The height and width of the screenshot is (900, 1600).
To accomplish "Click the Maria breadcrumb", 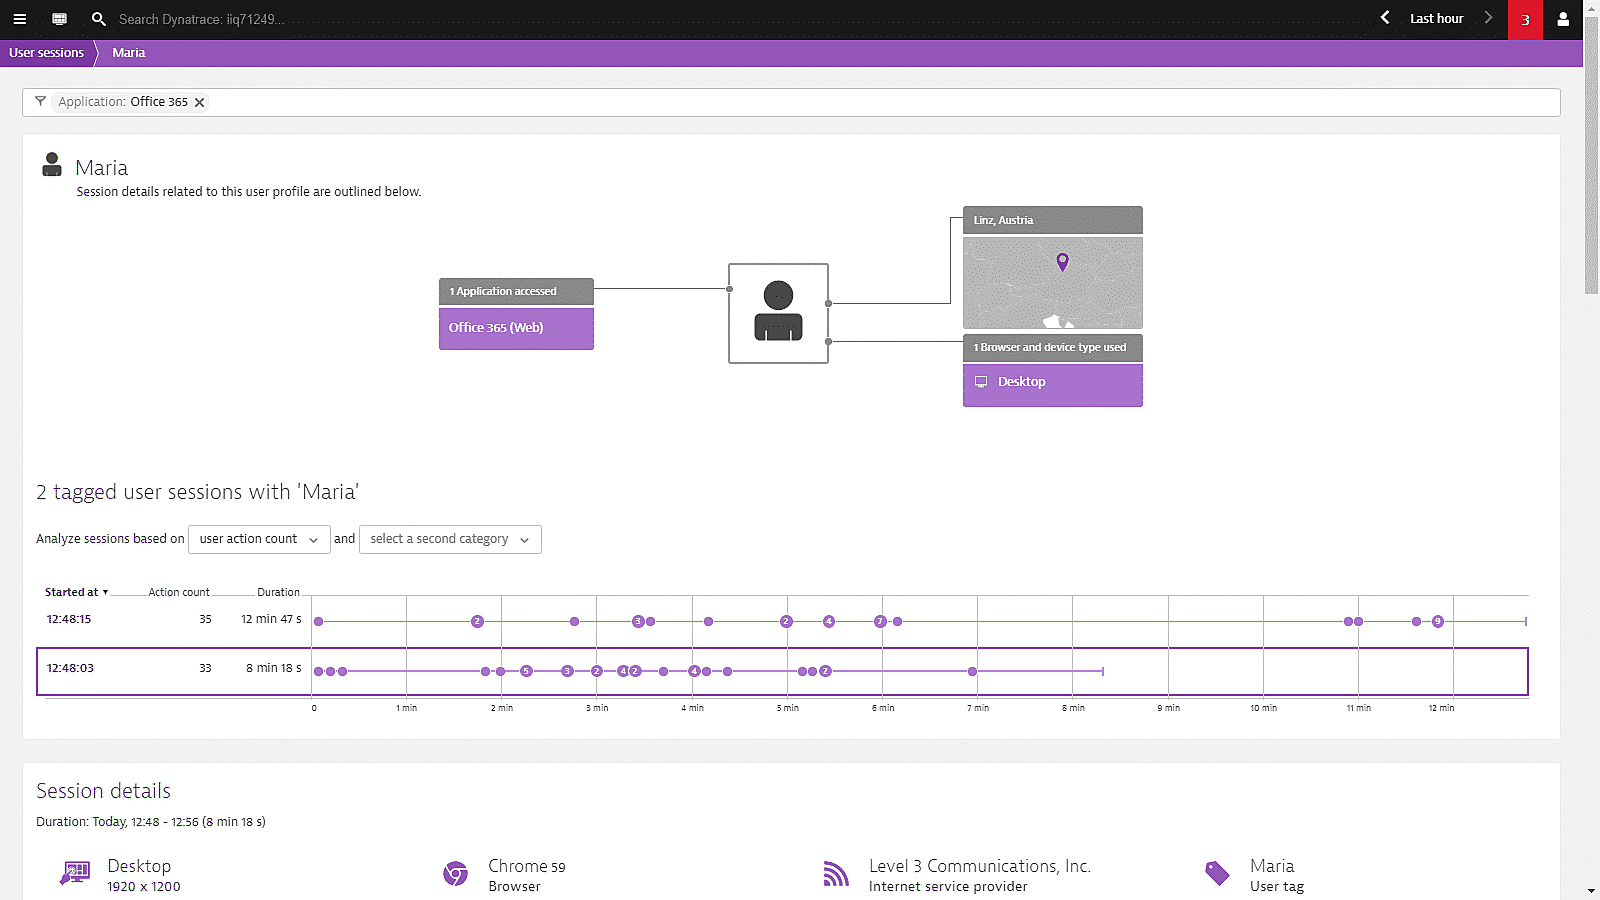I will [x=128, y=53].
